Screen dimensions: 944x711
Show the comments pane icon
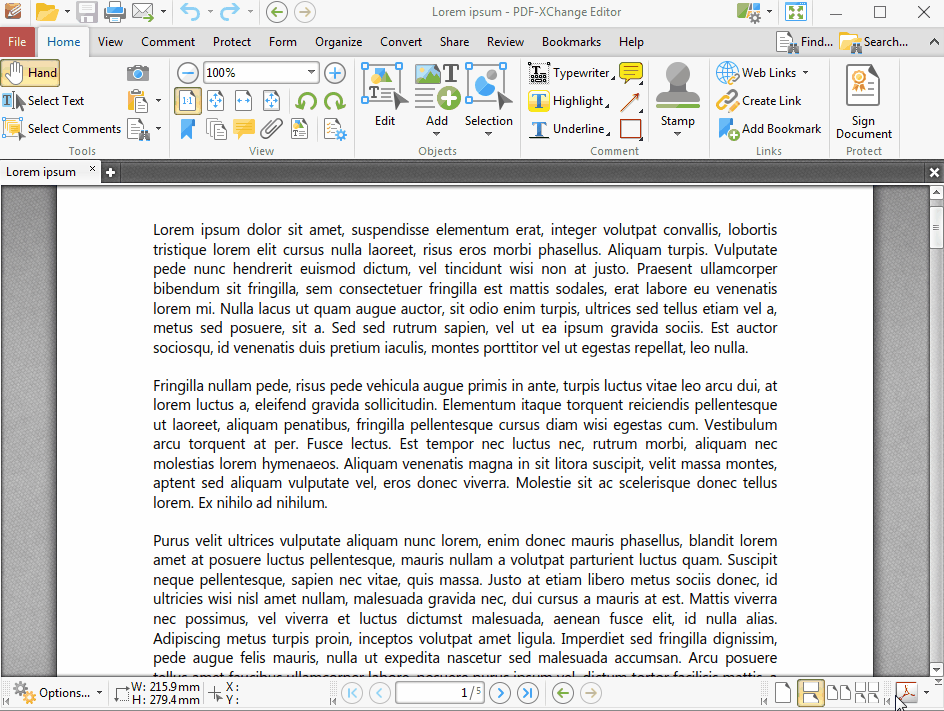pos(243,129)
